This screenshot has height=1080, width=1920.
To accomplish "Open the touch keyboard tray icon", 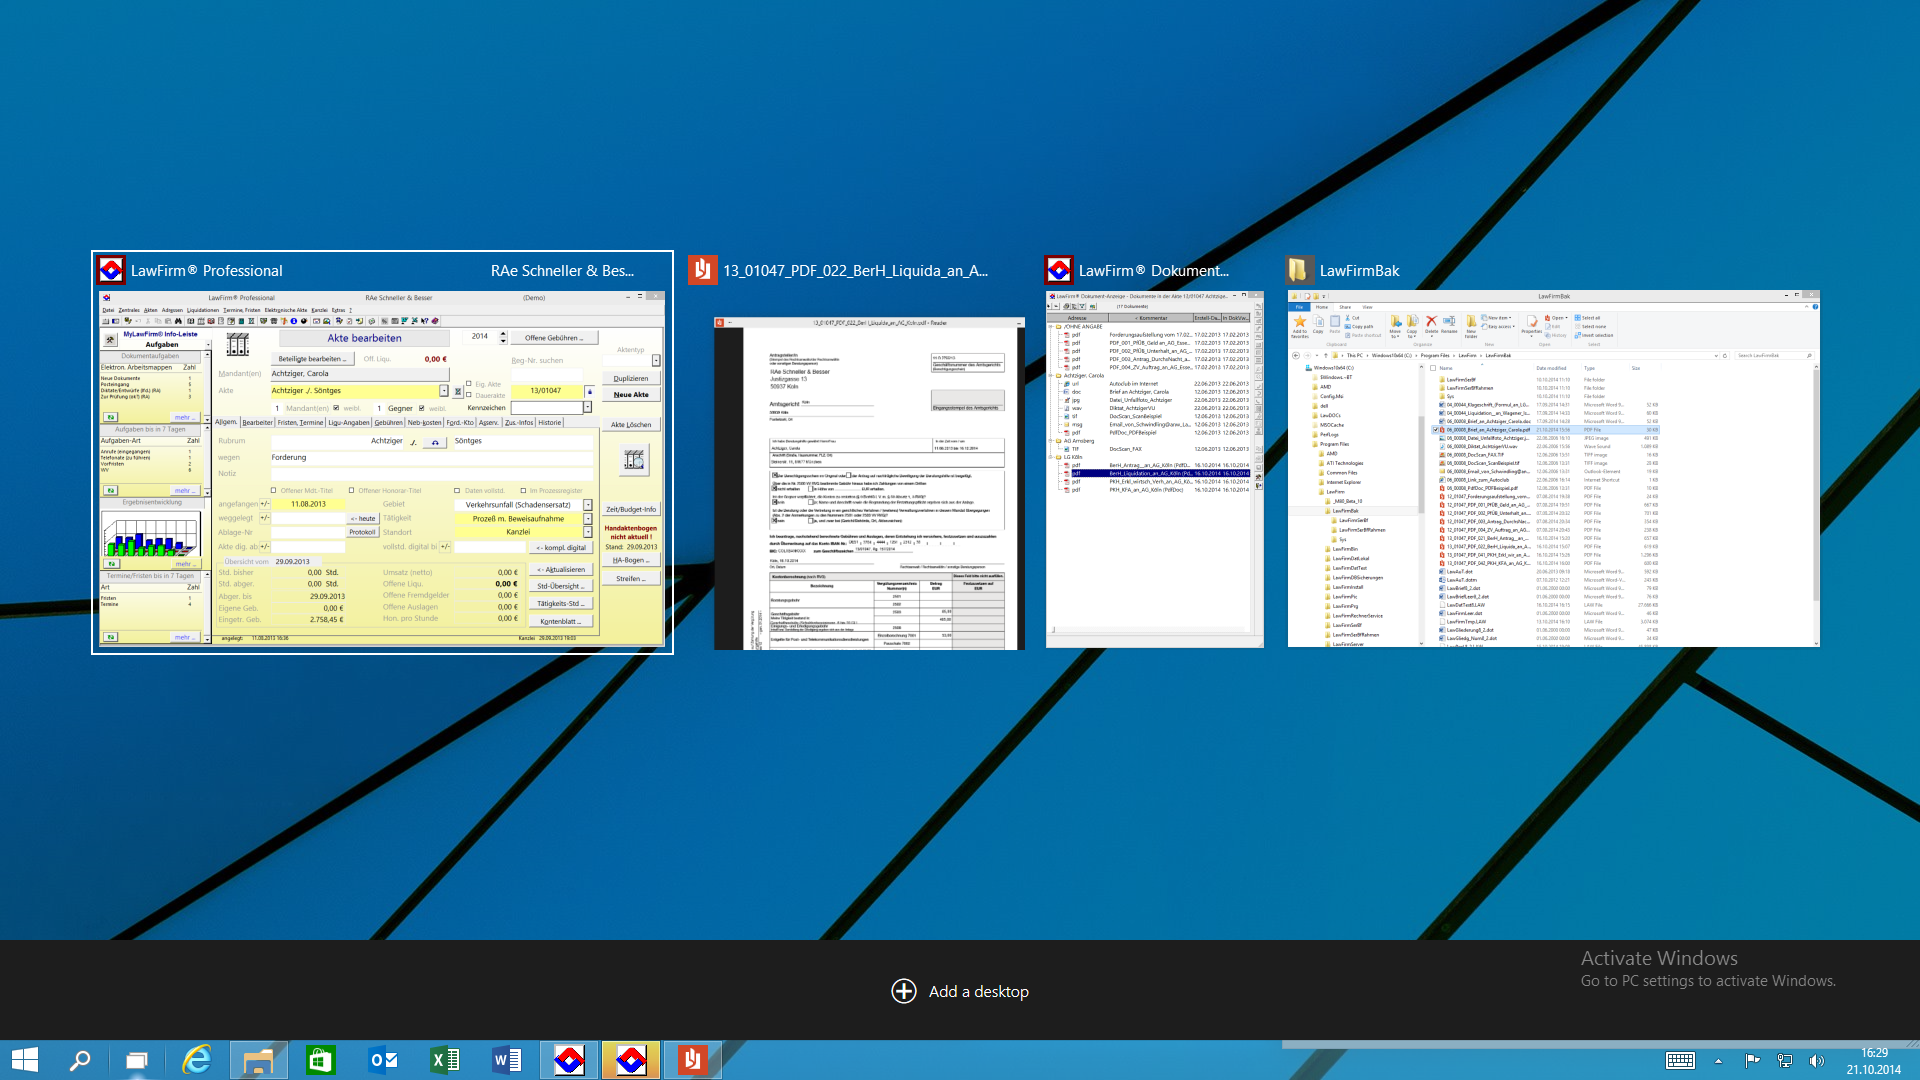I will [1680, 1061].
